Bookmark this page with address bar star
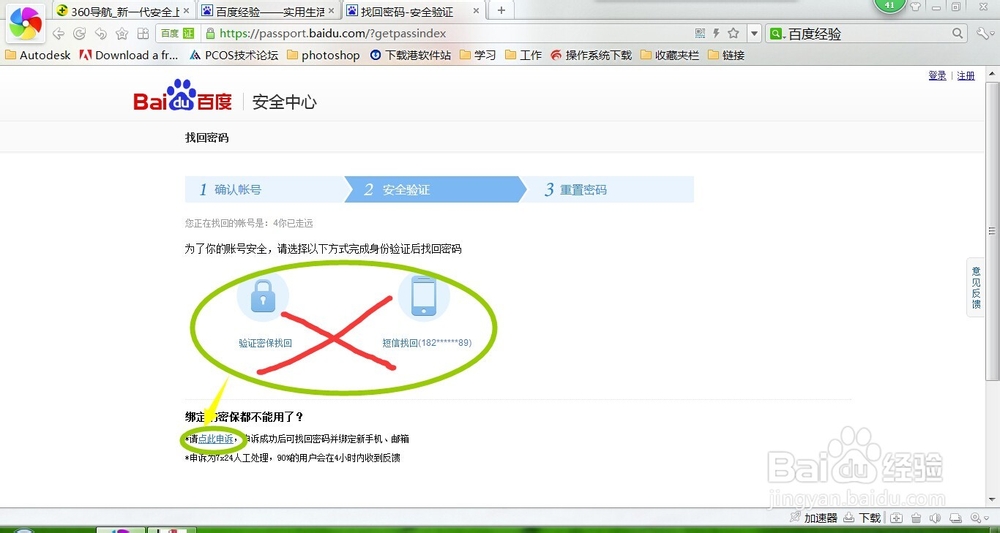This screenshot has height=533, width=1000. pyautogui.click(x=733, y=33)
